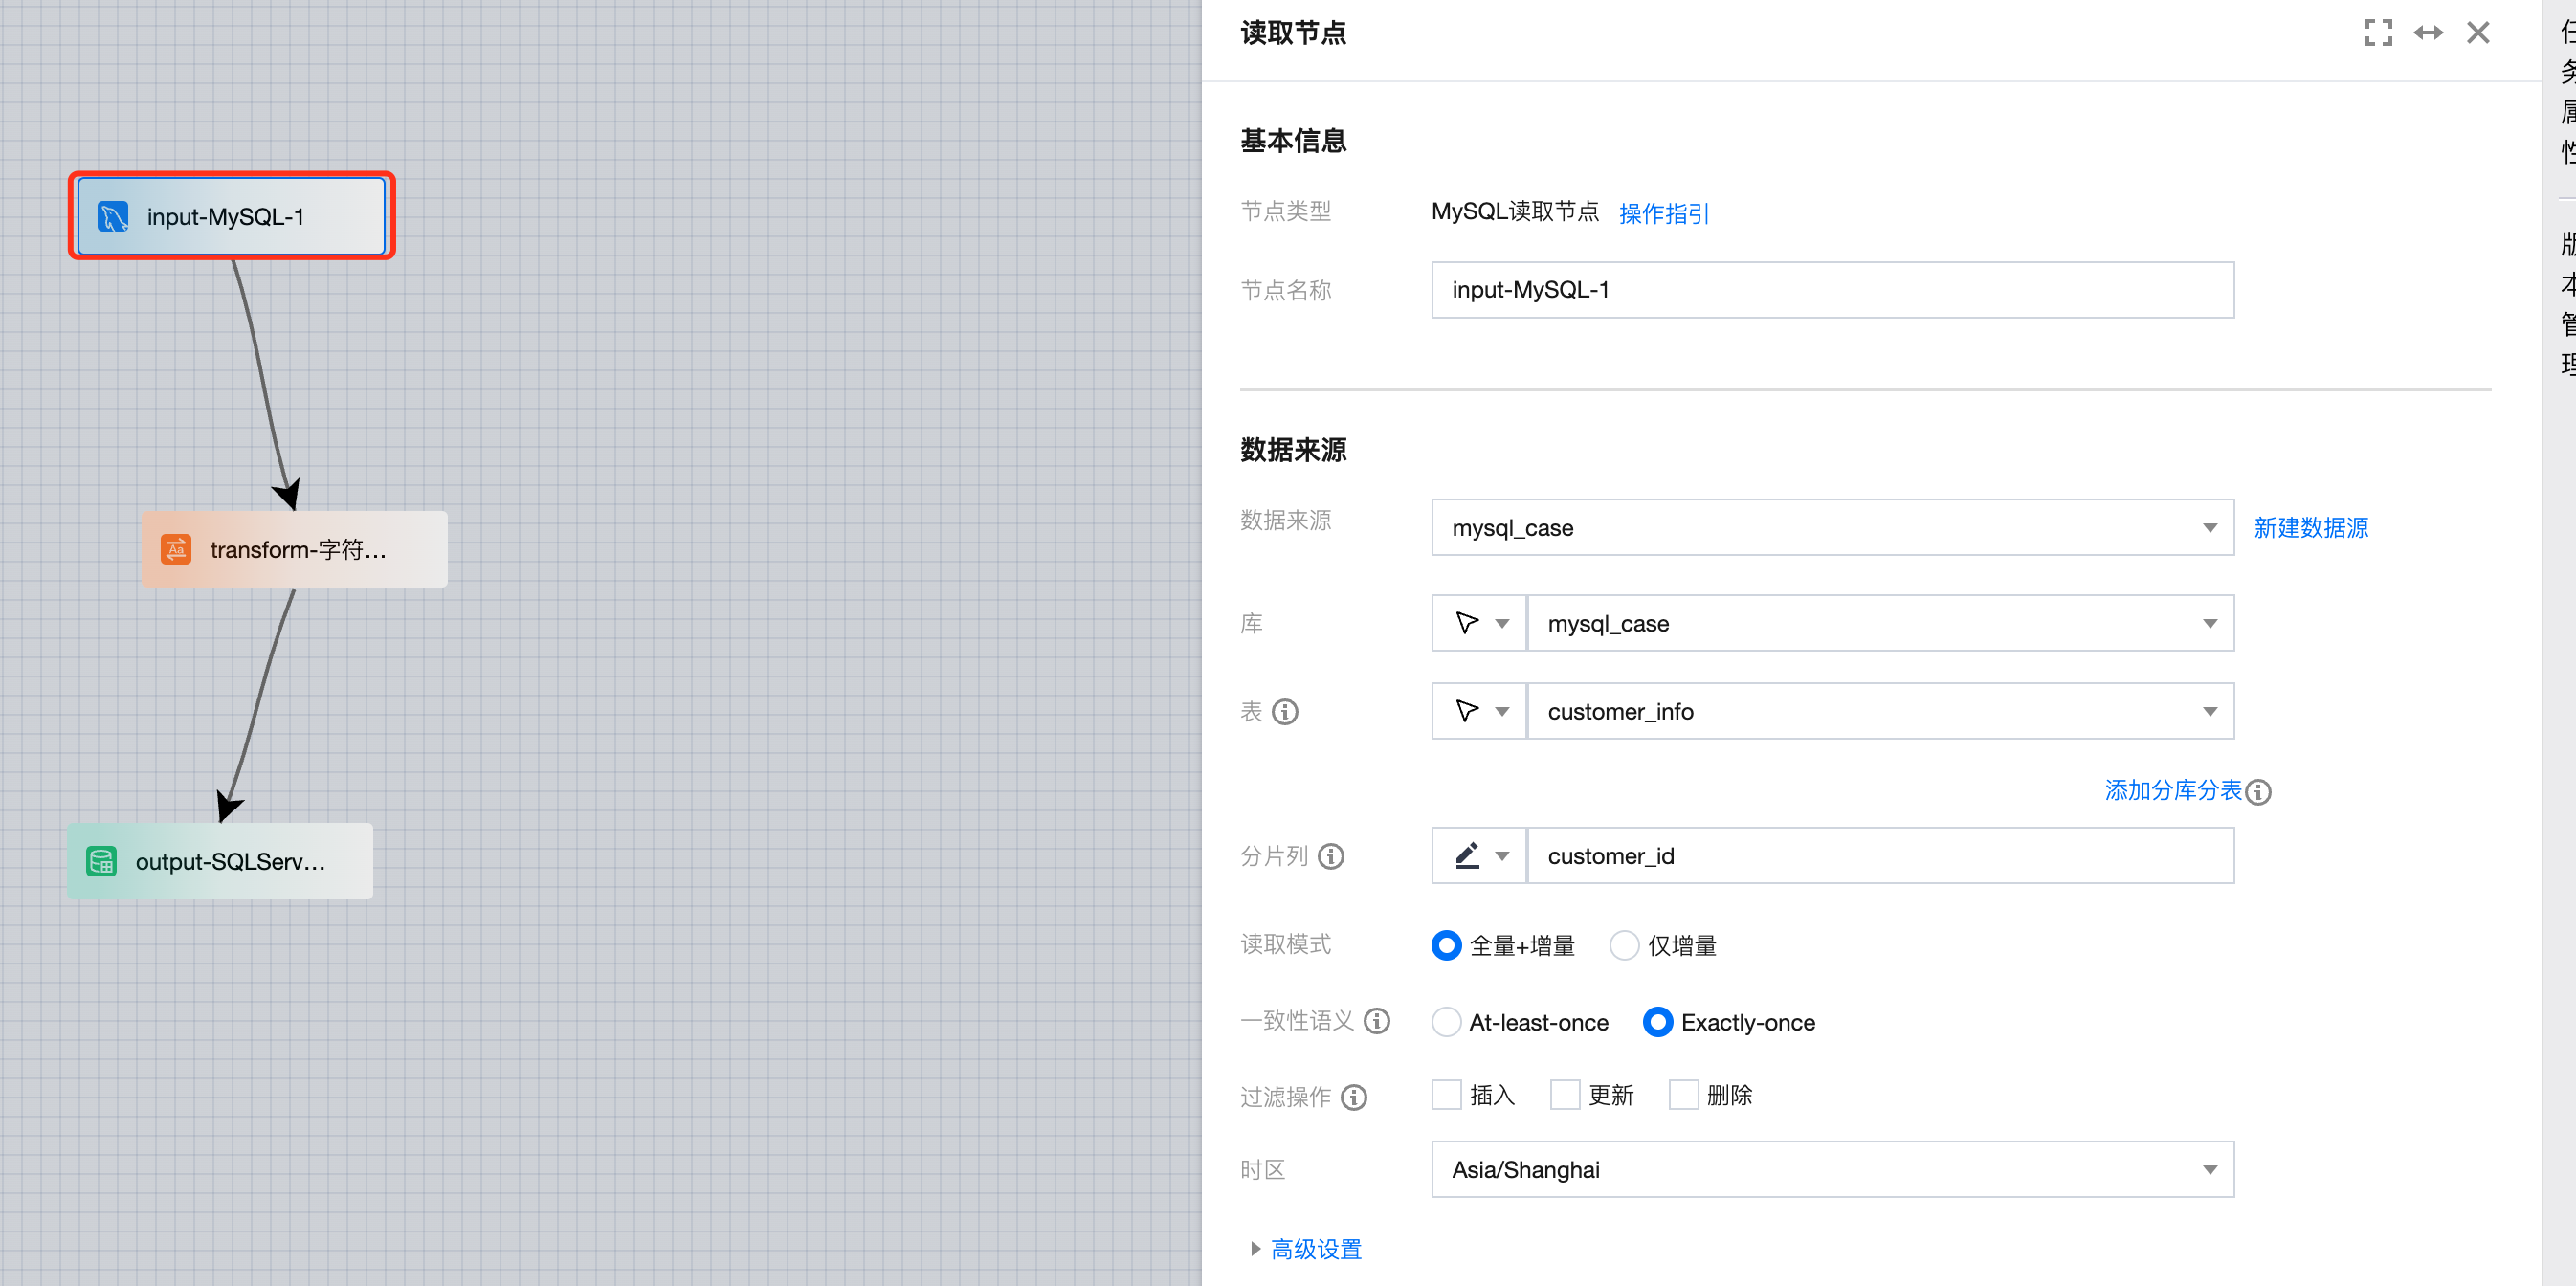Click the info icon beside 一致性语义
The image size is (2576, 1286).
pos(1377,1021)
